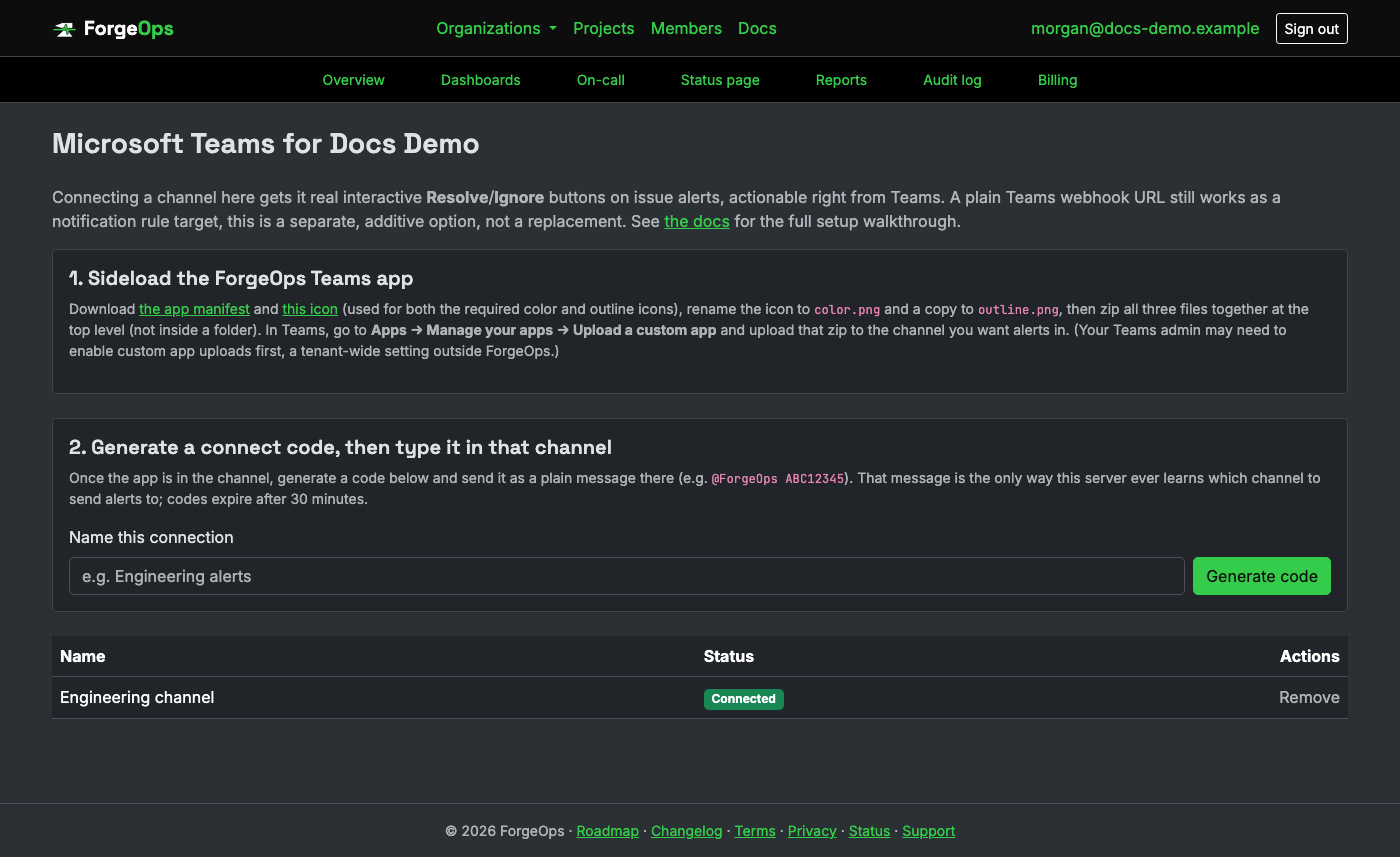Click the 'color.png' filename text

847,310
